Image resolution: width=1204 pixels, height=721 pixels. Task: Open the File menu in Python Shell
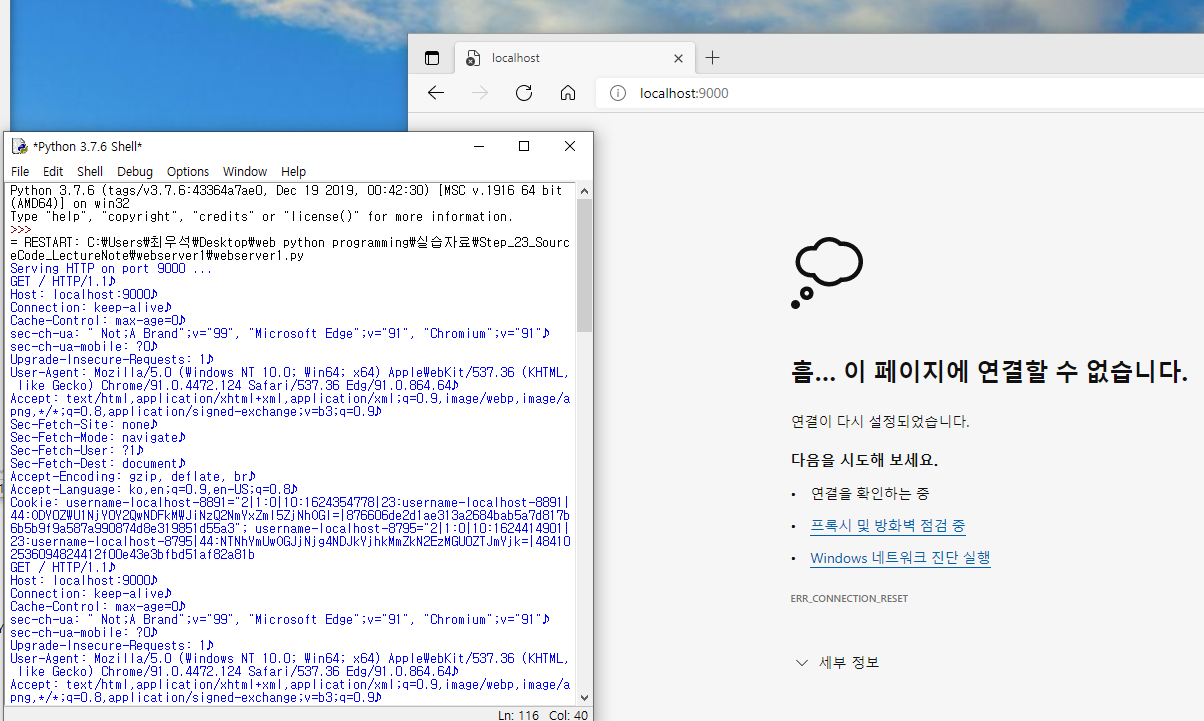tap(20, 172)
